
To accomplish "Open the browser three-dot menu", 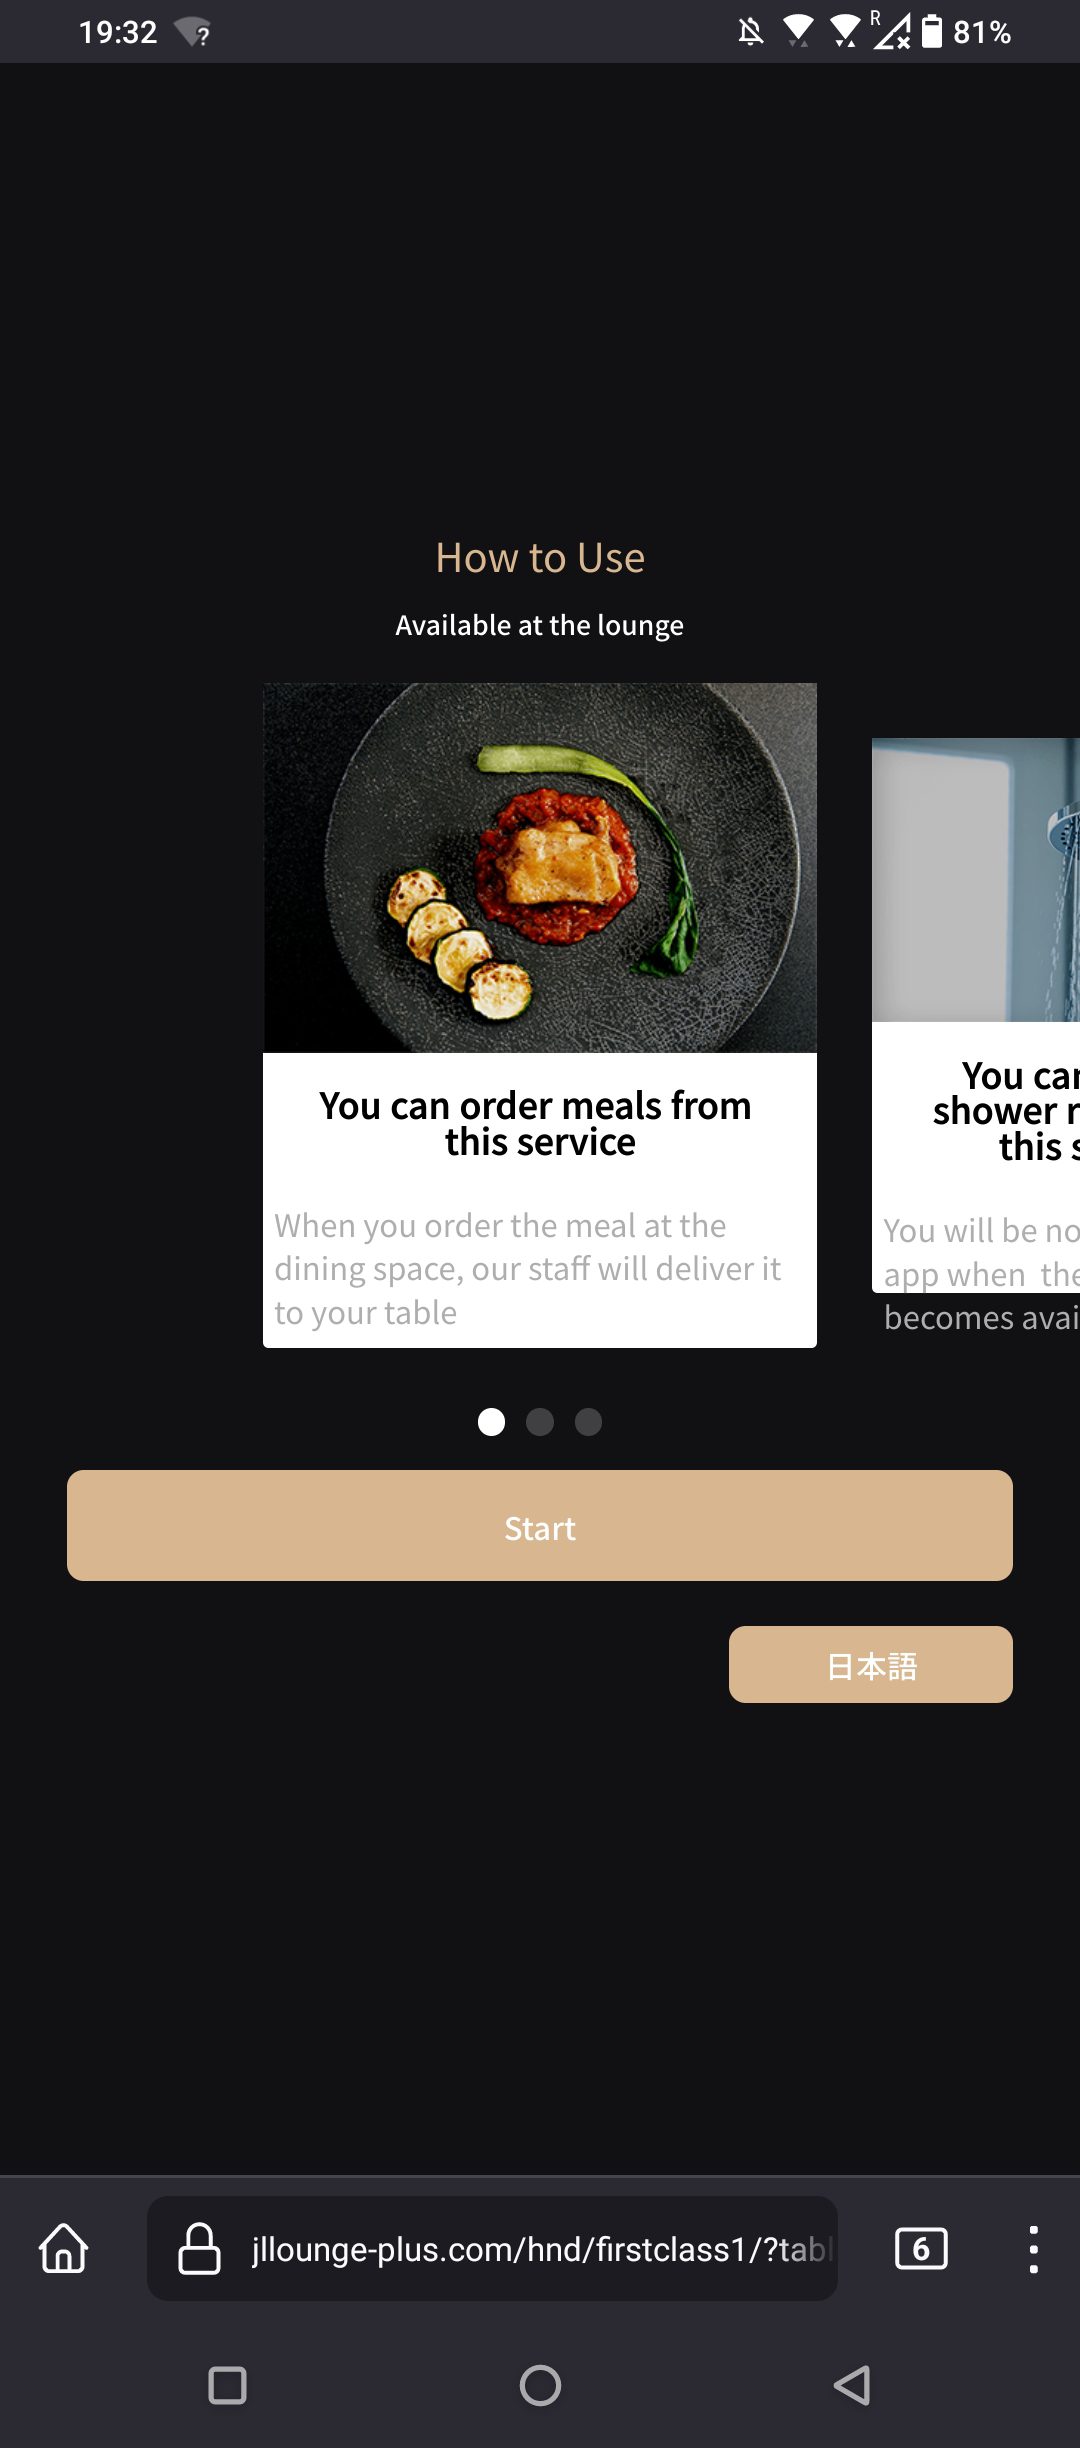I will [x=1033, y=2249].
